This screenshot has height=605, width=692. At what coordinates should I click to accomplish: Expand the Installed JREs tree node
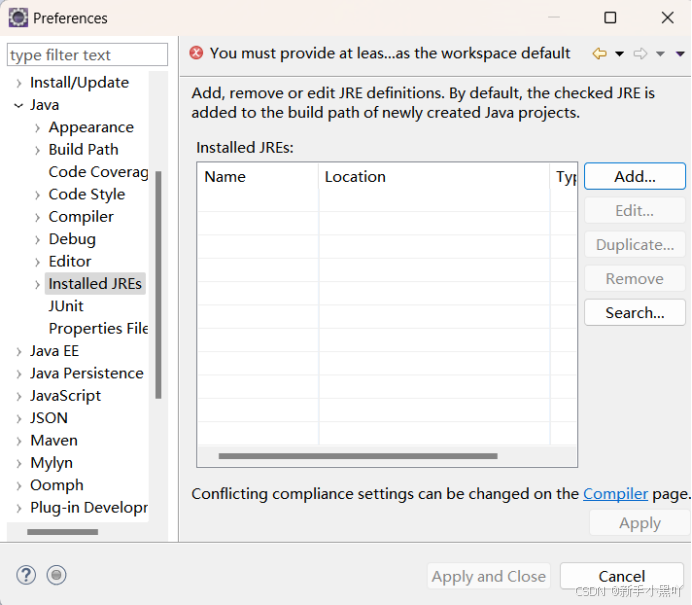(x=38, y=285)
